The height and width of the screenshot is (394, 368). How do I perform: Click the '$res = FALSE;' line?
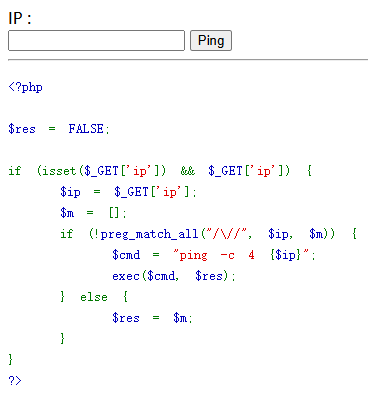click(59, 129)
